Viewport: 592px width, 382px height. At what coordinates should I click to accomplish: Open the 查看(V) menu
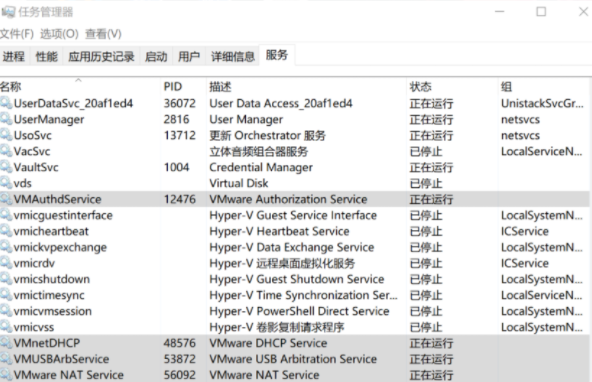[x=103, y=34]
